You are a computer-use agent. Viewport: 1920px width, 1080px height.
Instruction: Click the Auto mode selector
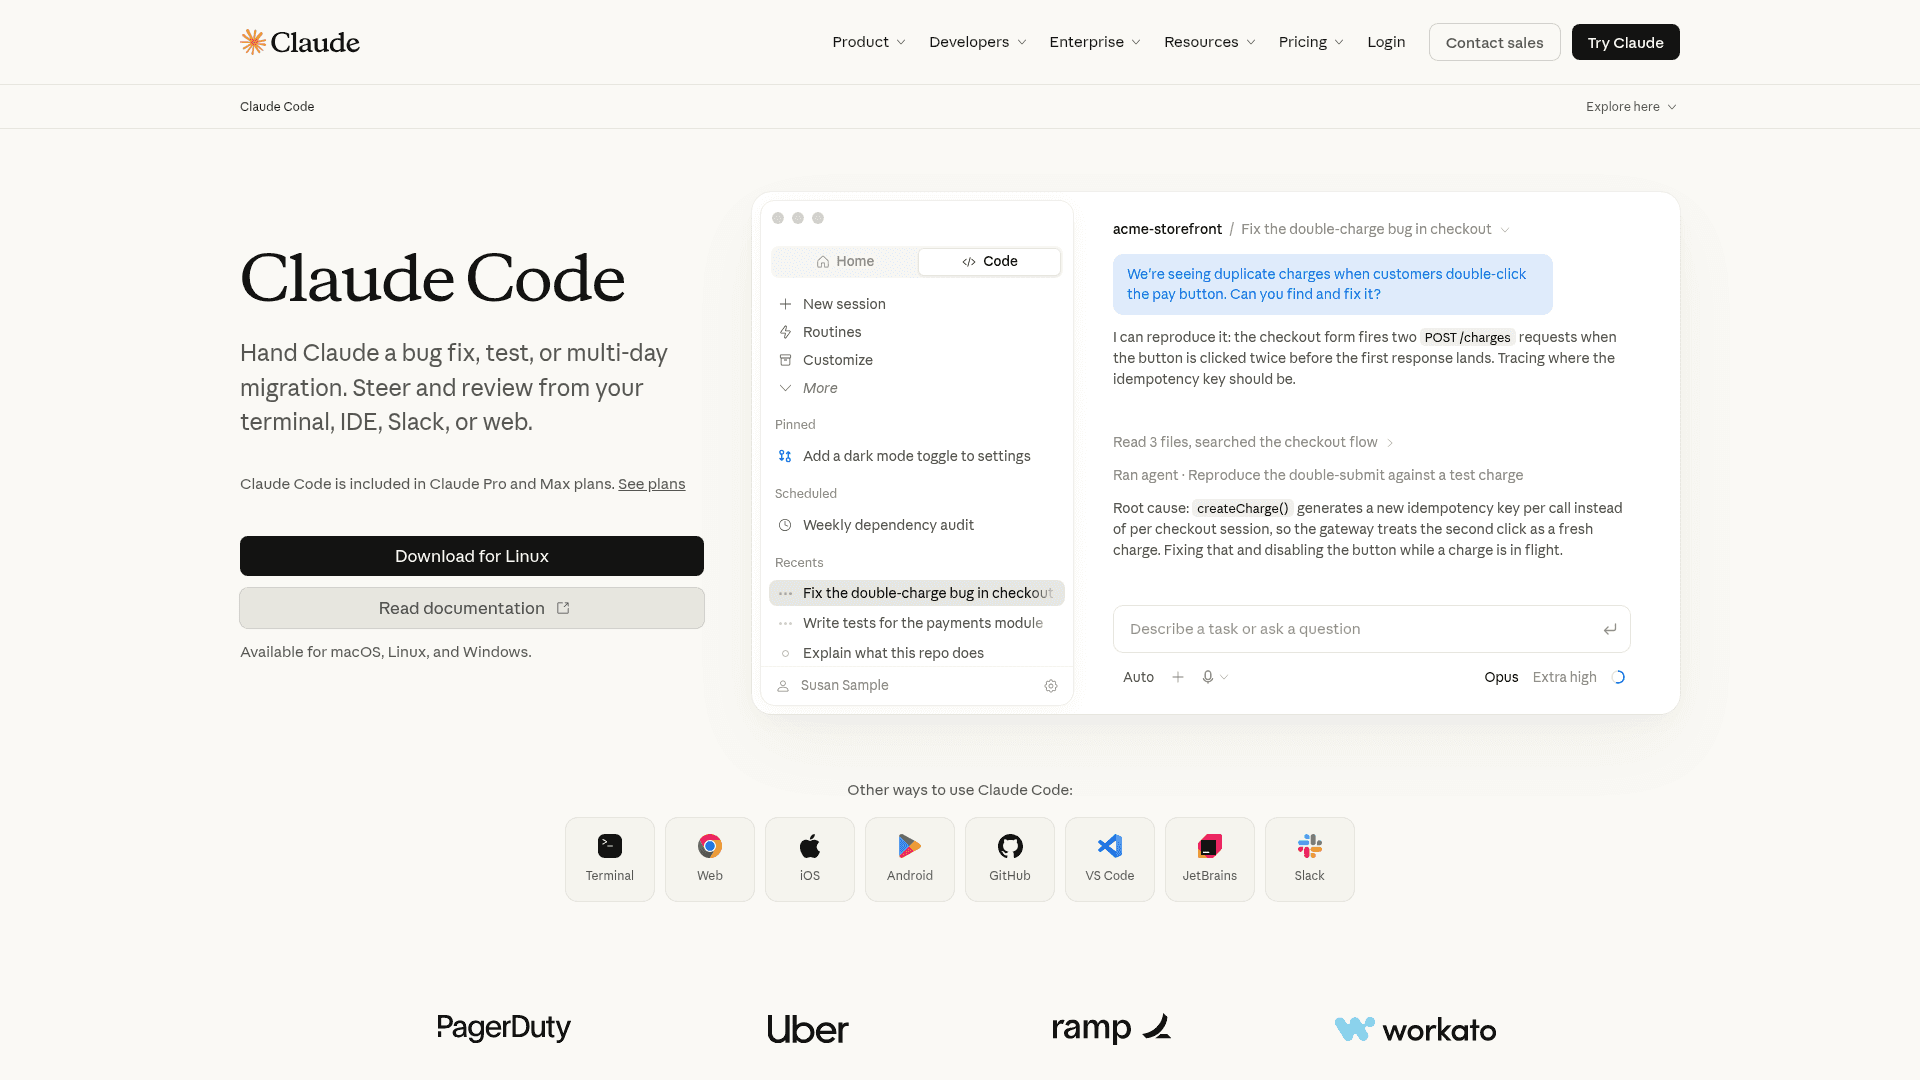point(1138,677)
